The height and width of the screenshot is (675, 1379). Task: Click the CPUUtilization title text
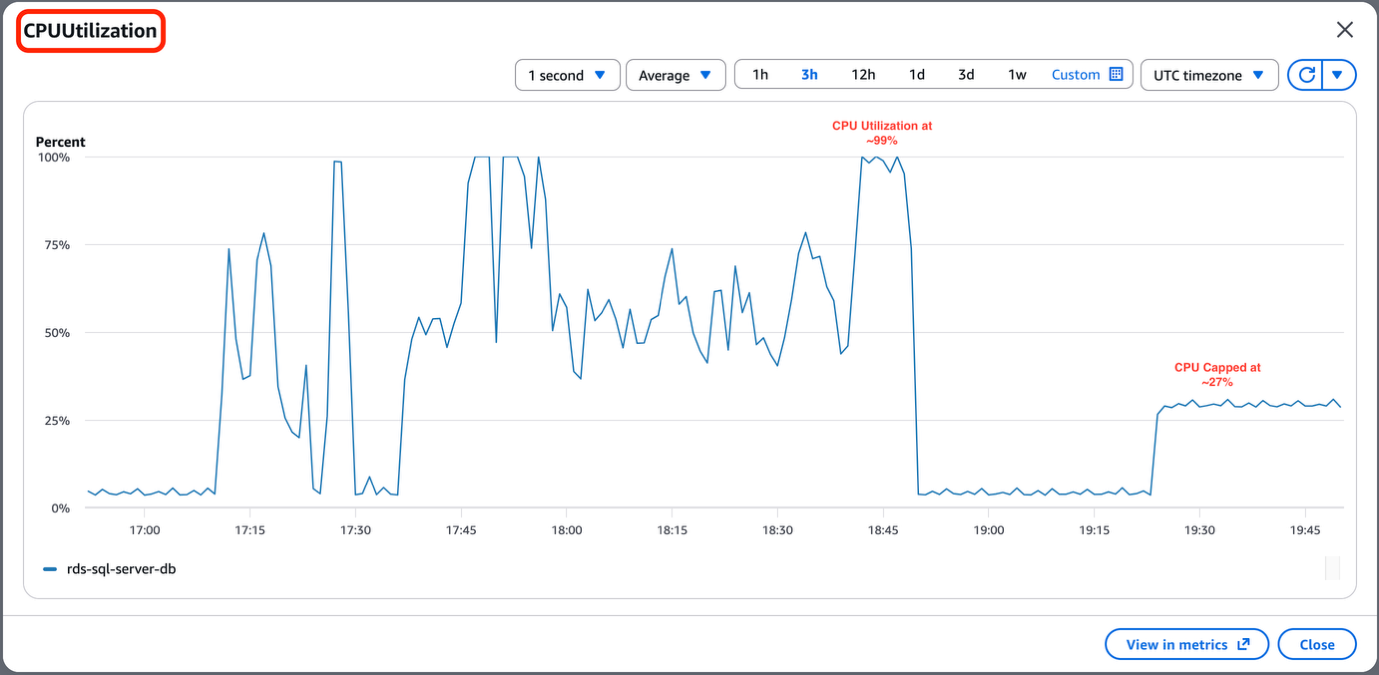[x=90, y=31]
